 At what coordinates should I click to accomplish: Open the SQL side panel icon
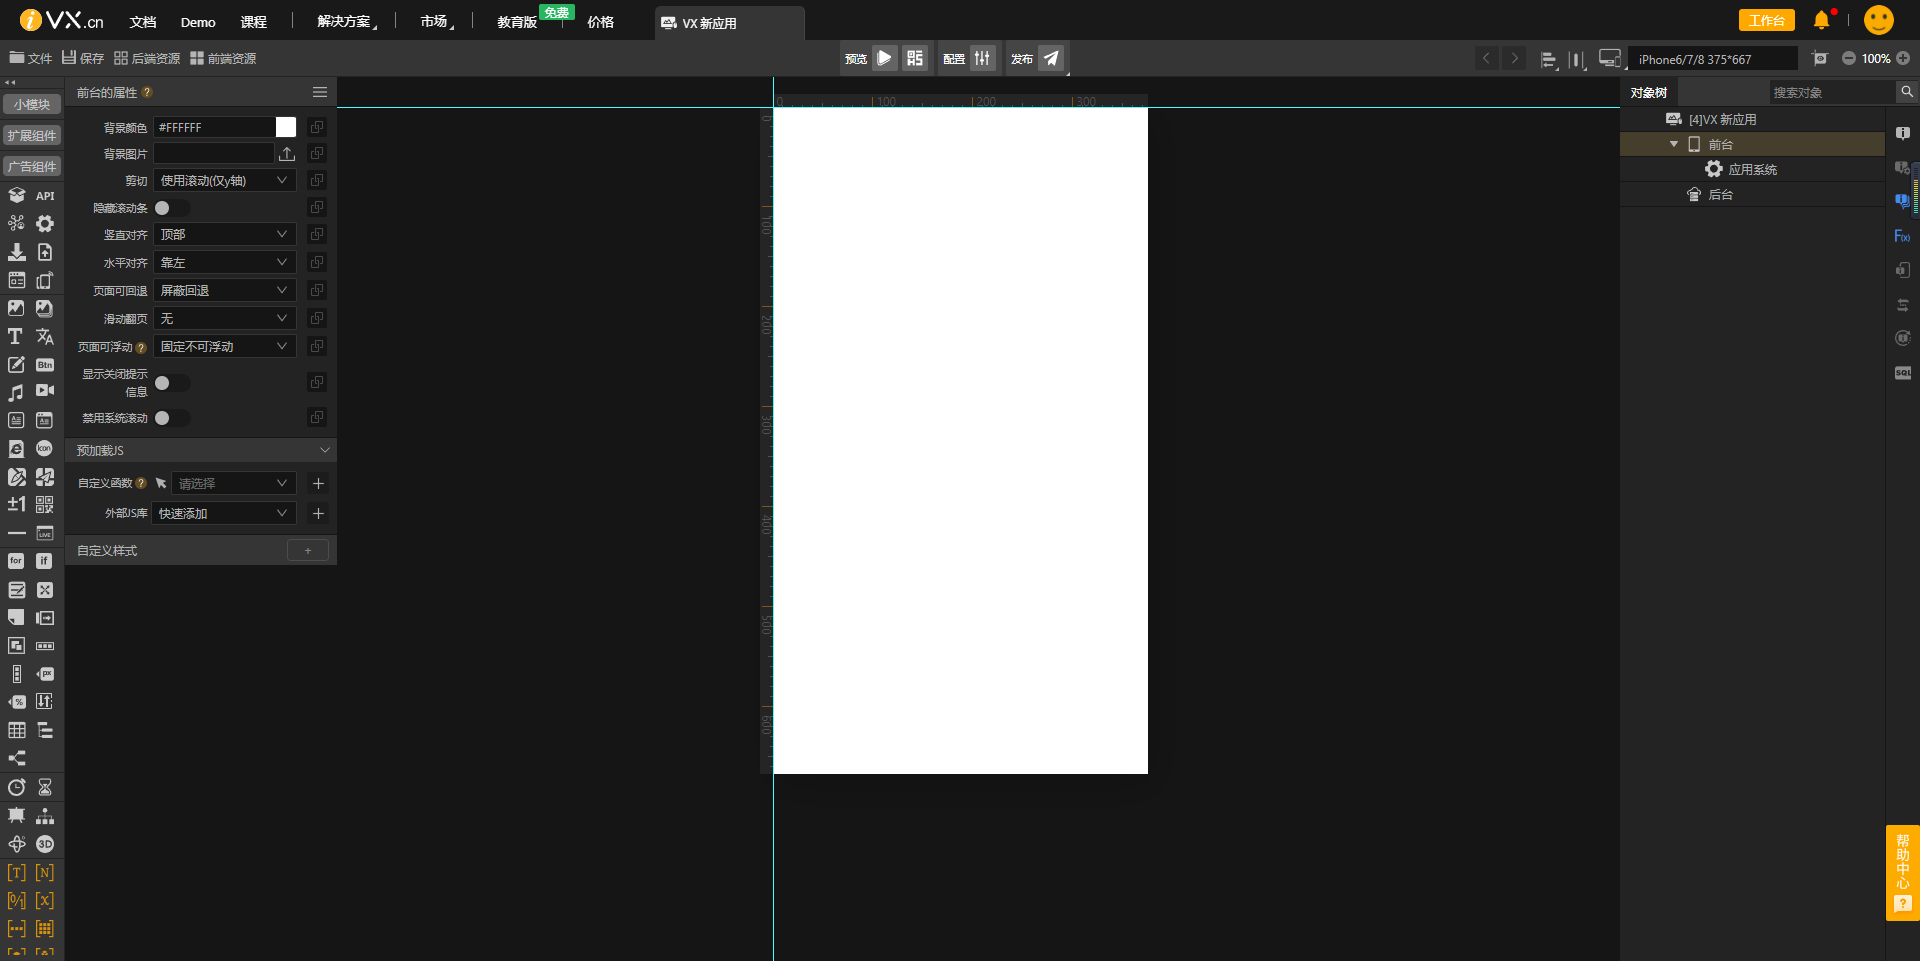click(x=1902, y=372)
